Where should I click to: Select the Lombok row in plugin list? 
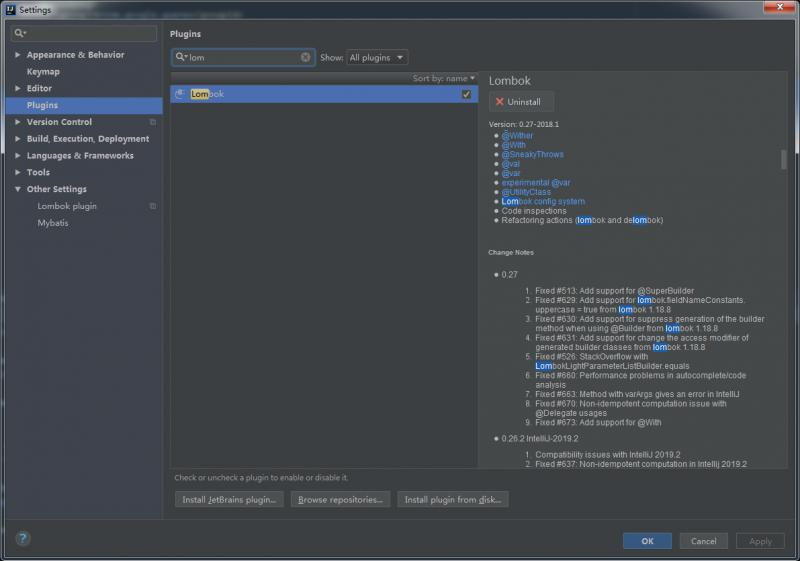(x=324, y=94)
